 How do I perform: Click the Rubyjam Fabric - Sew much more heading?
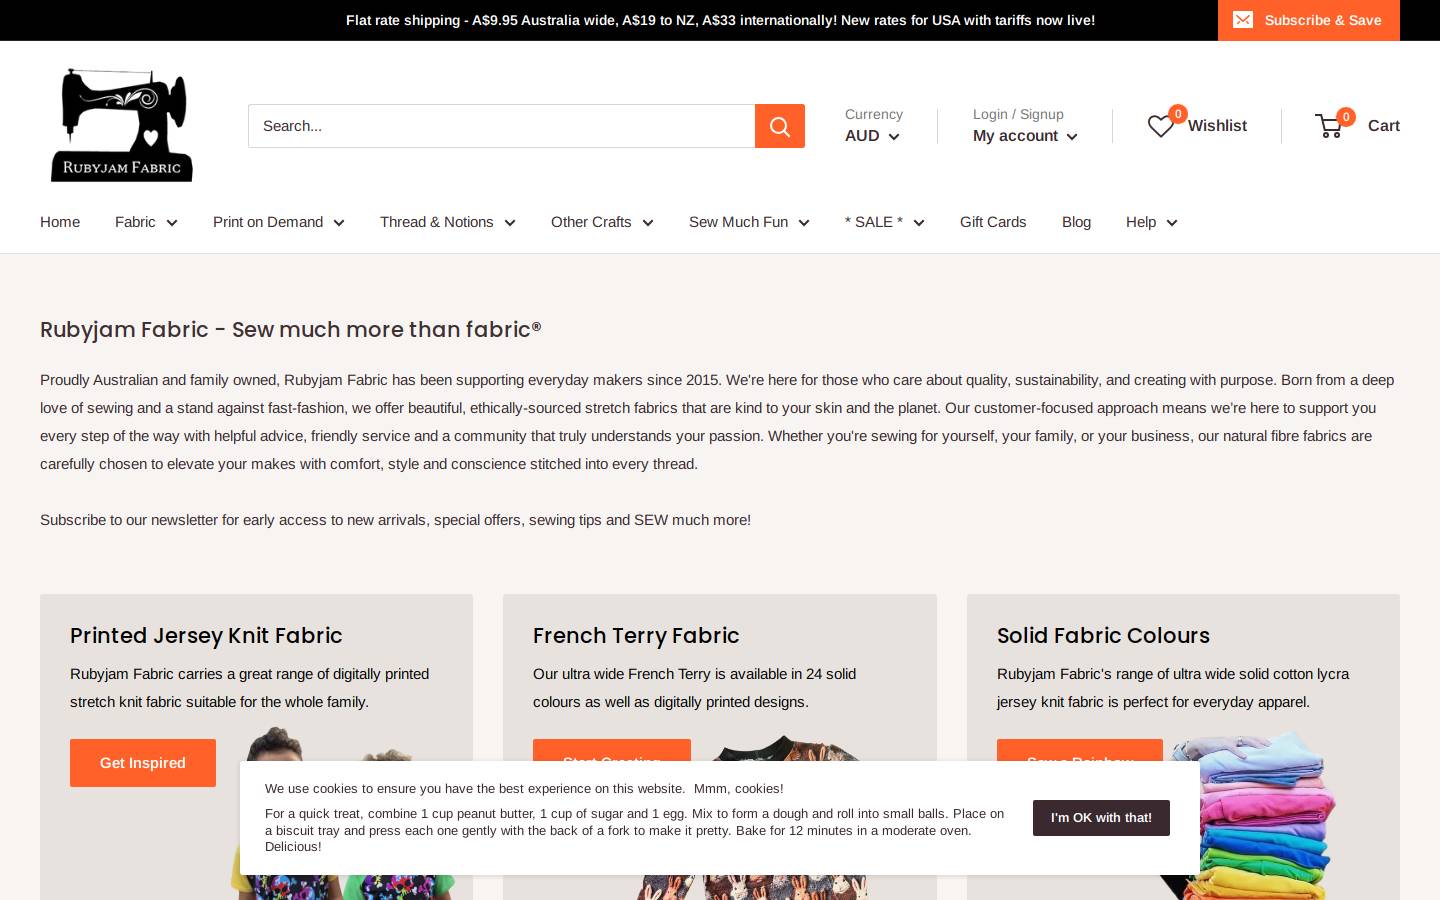click(x=290, y=330)
